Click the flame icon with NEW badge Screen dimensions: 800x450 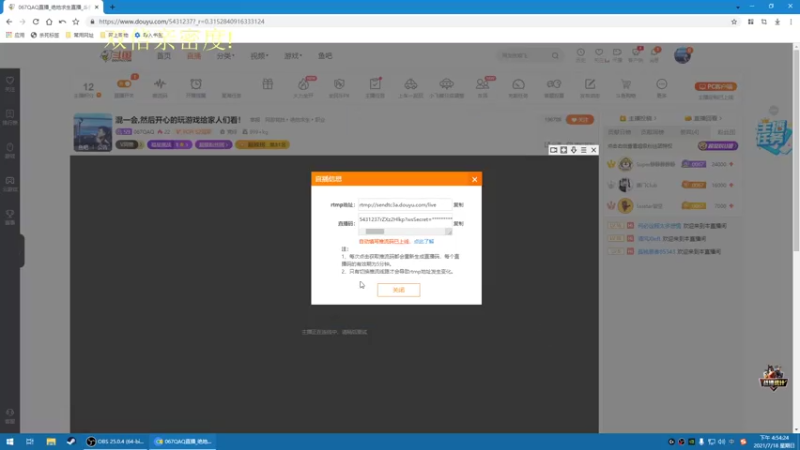pos(304,84)
